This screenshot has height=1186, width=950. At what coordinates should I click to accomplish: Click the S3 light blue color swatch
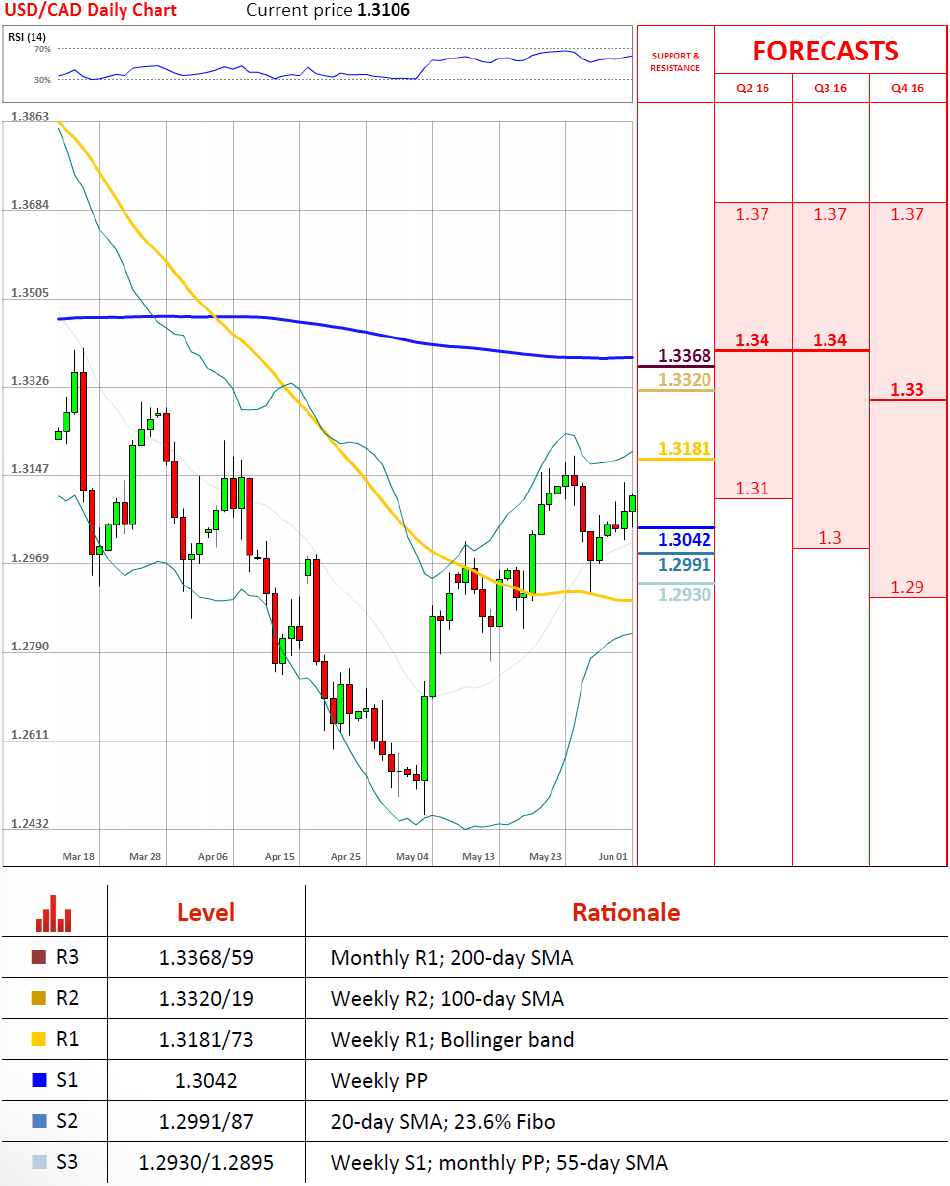tap(39, 1161)
